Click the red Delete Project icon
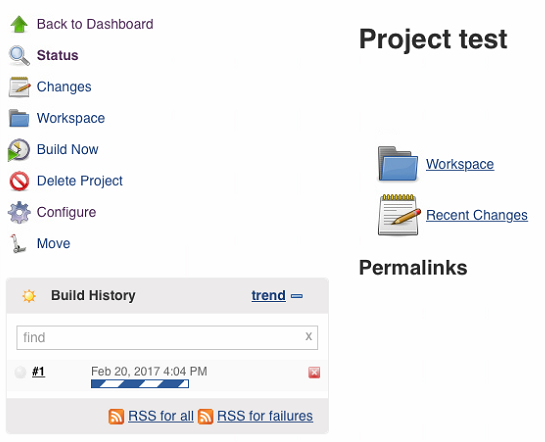The image size is (545, 442). [19, 181]
